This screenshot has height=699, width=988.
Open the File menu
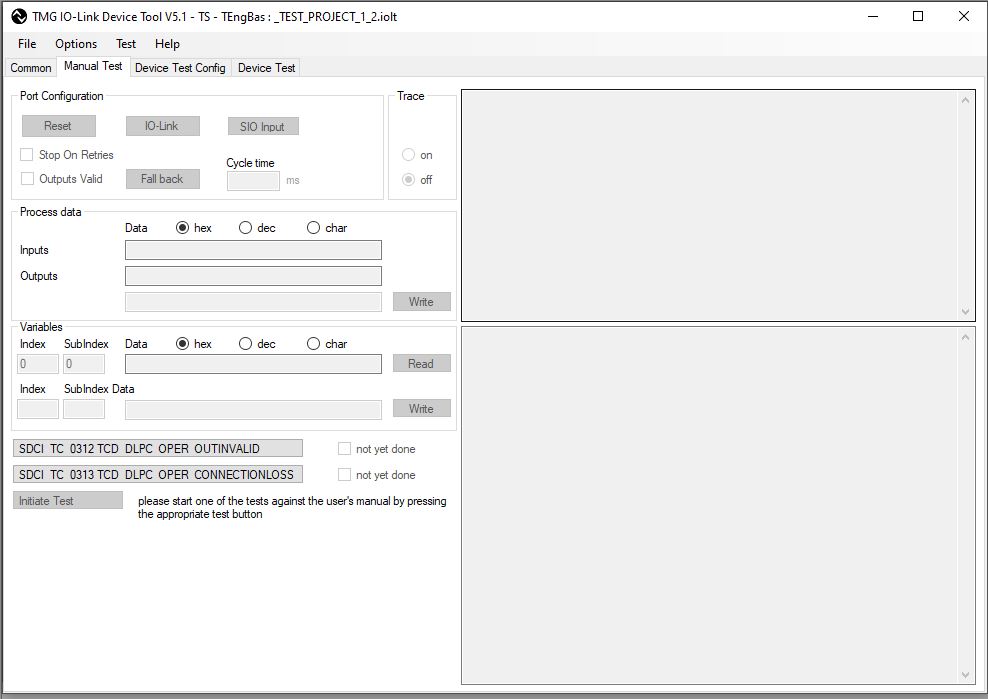click(x=27, y=44)
